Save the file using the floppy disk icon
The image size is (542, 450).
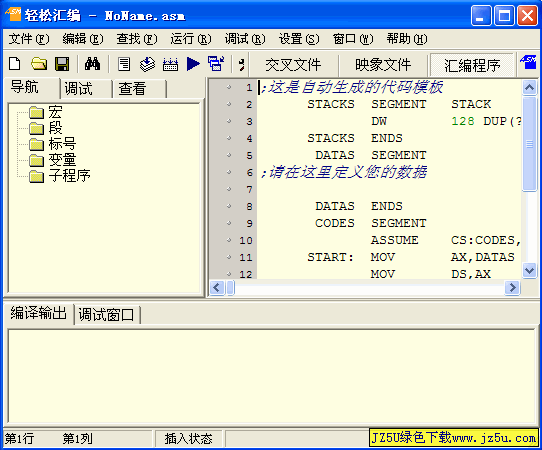pyautogui.click(x=63, y=64)
